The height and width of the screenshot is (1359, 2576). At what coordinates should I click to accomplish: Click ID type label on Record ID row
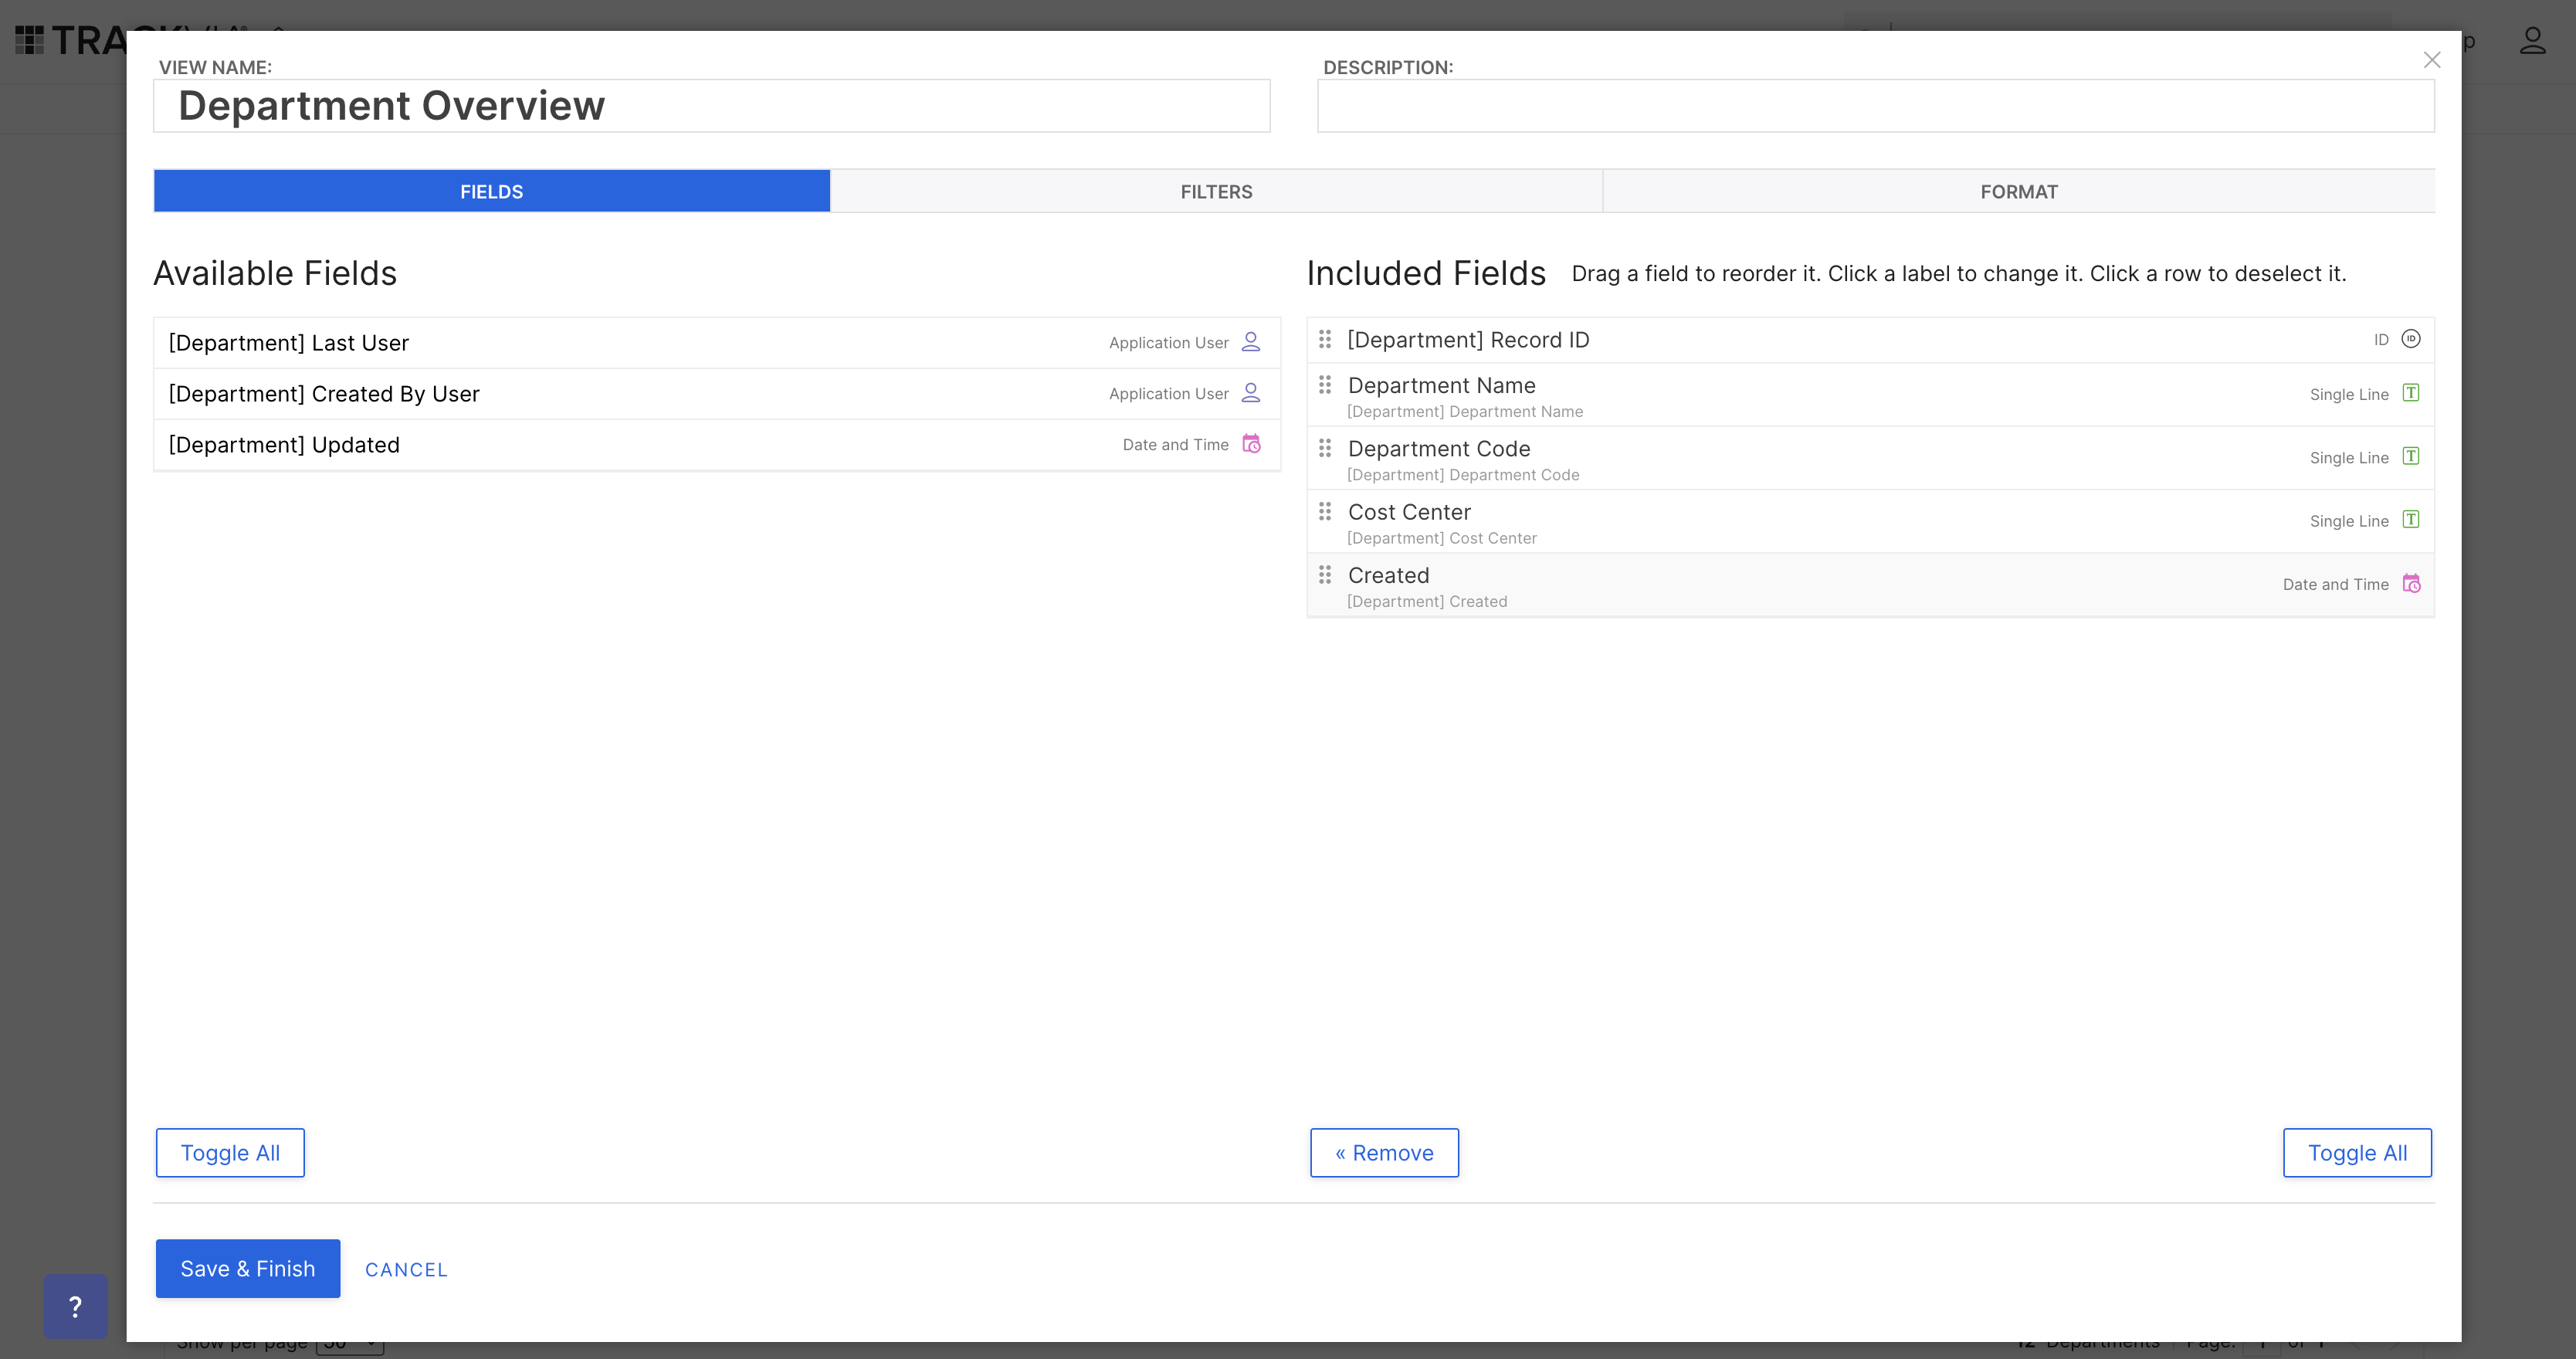click(x=2381, y=340)
